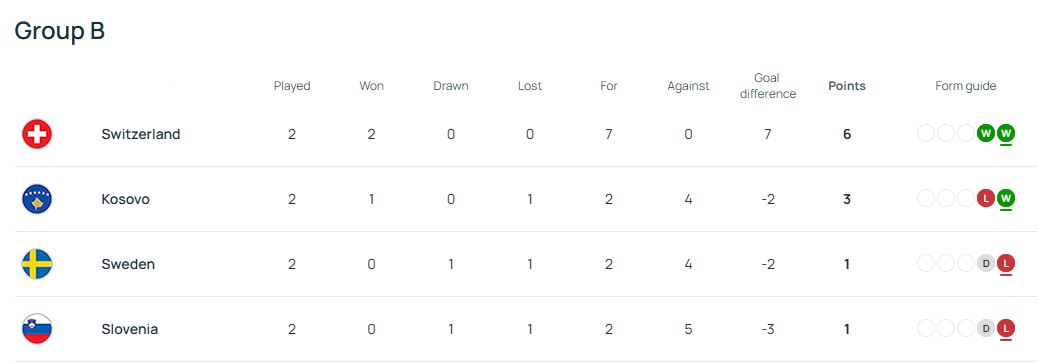The height and width of the screenshot is (363, 1037).
Task: Click the Played column header
Action: pyautogui.click(x=292, y=86)
